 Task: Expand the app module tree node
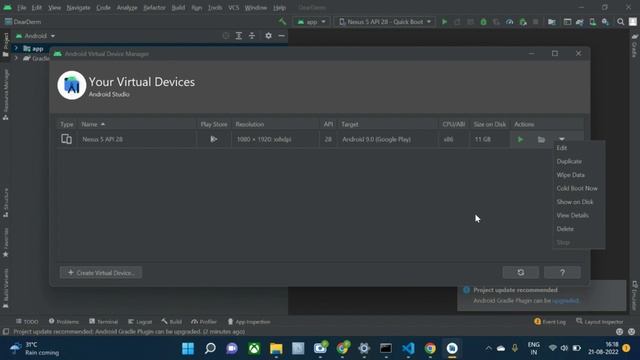click(x=16, y=48)
